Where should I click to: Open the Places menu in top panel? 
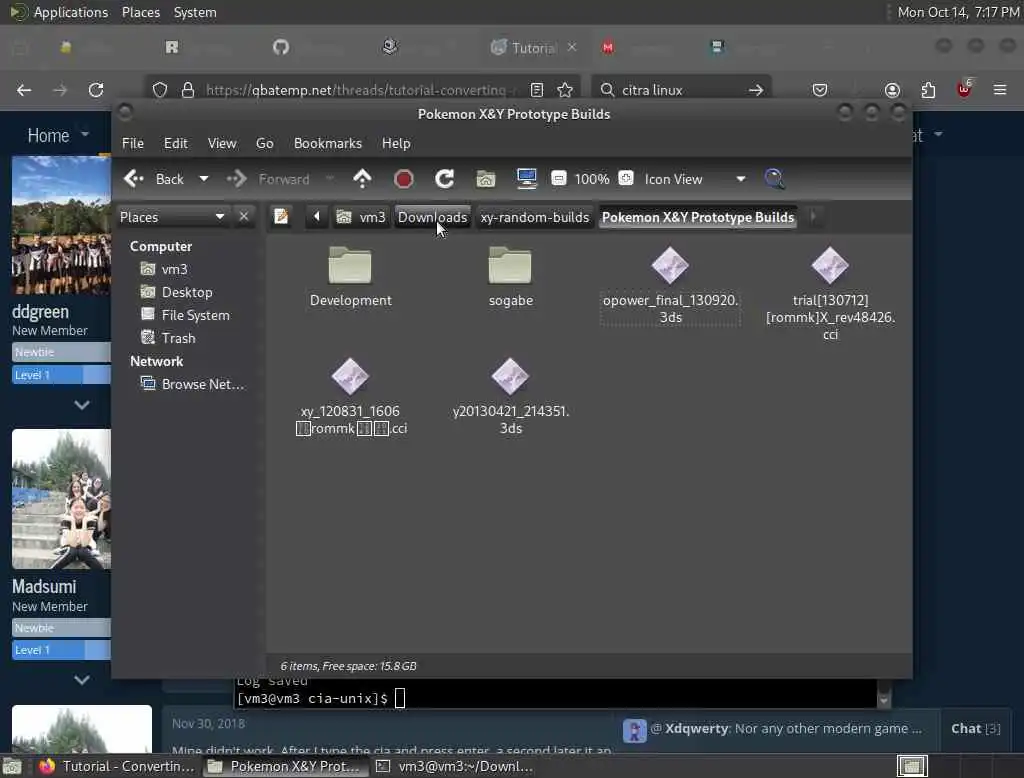click(x=141, y=12)
